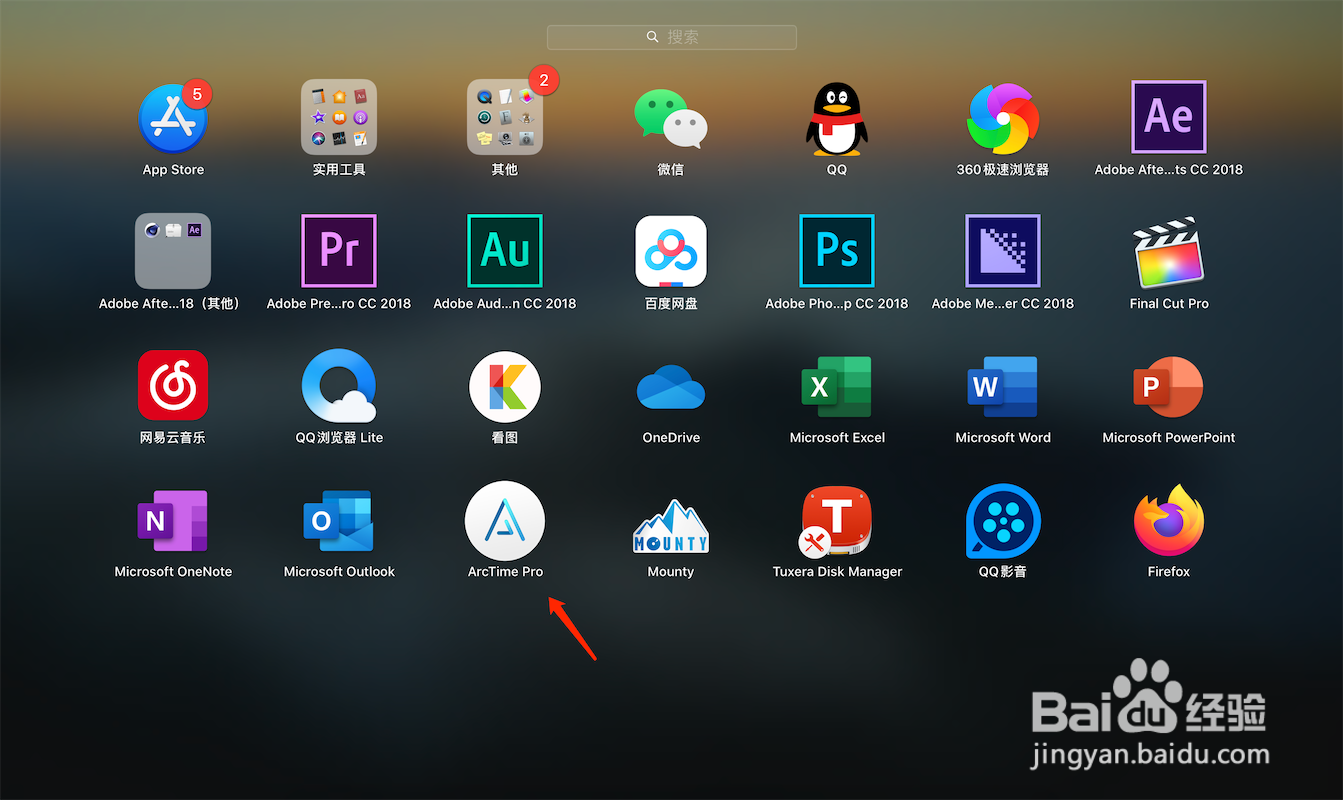1343x800 pixels.
Task: Launch Firefox
Action: tap(1169, 519)
